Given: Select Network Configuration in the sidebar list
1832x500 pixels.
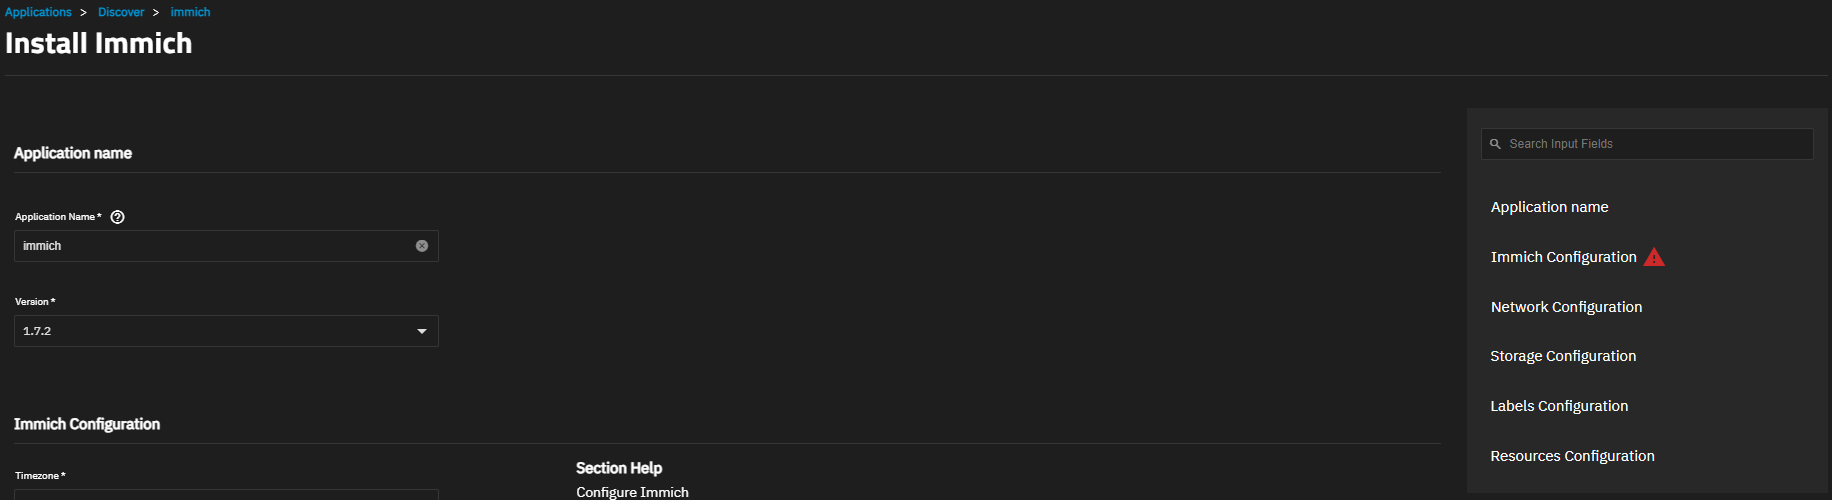Looking at the screenshot, I should pos(1566,307).
